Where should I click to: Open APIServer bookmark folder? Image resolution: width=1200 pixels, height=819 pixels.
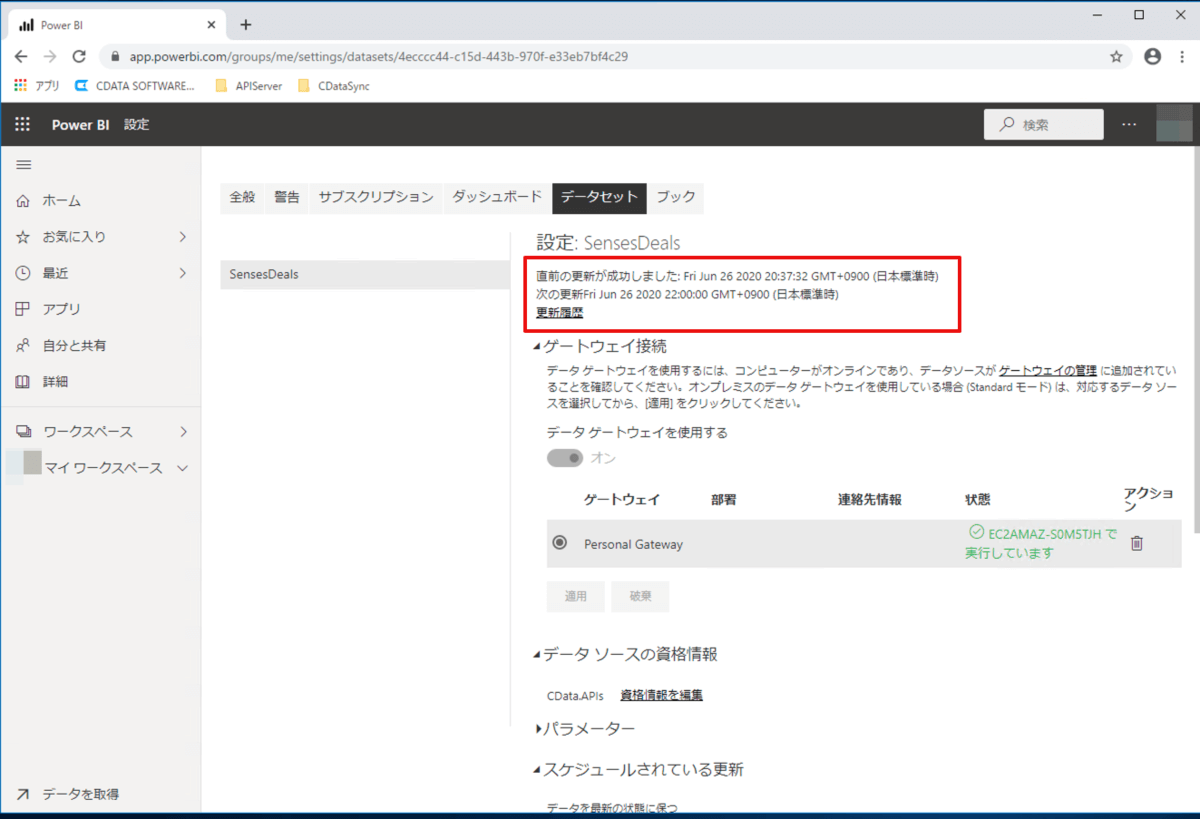(249, 86)
